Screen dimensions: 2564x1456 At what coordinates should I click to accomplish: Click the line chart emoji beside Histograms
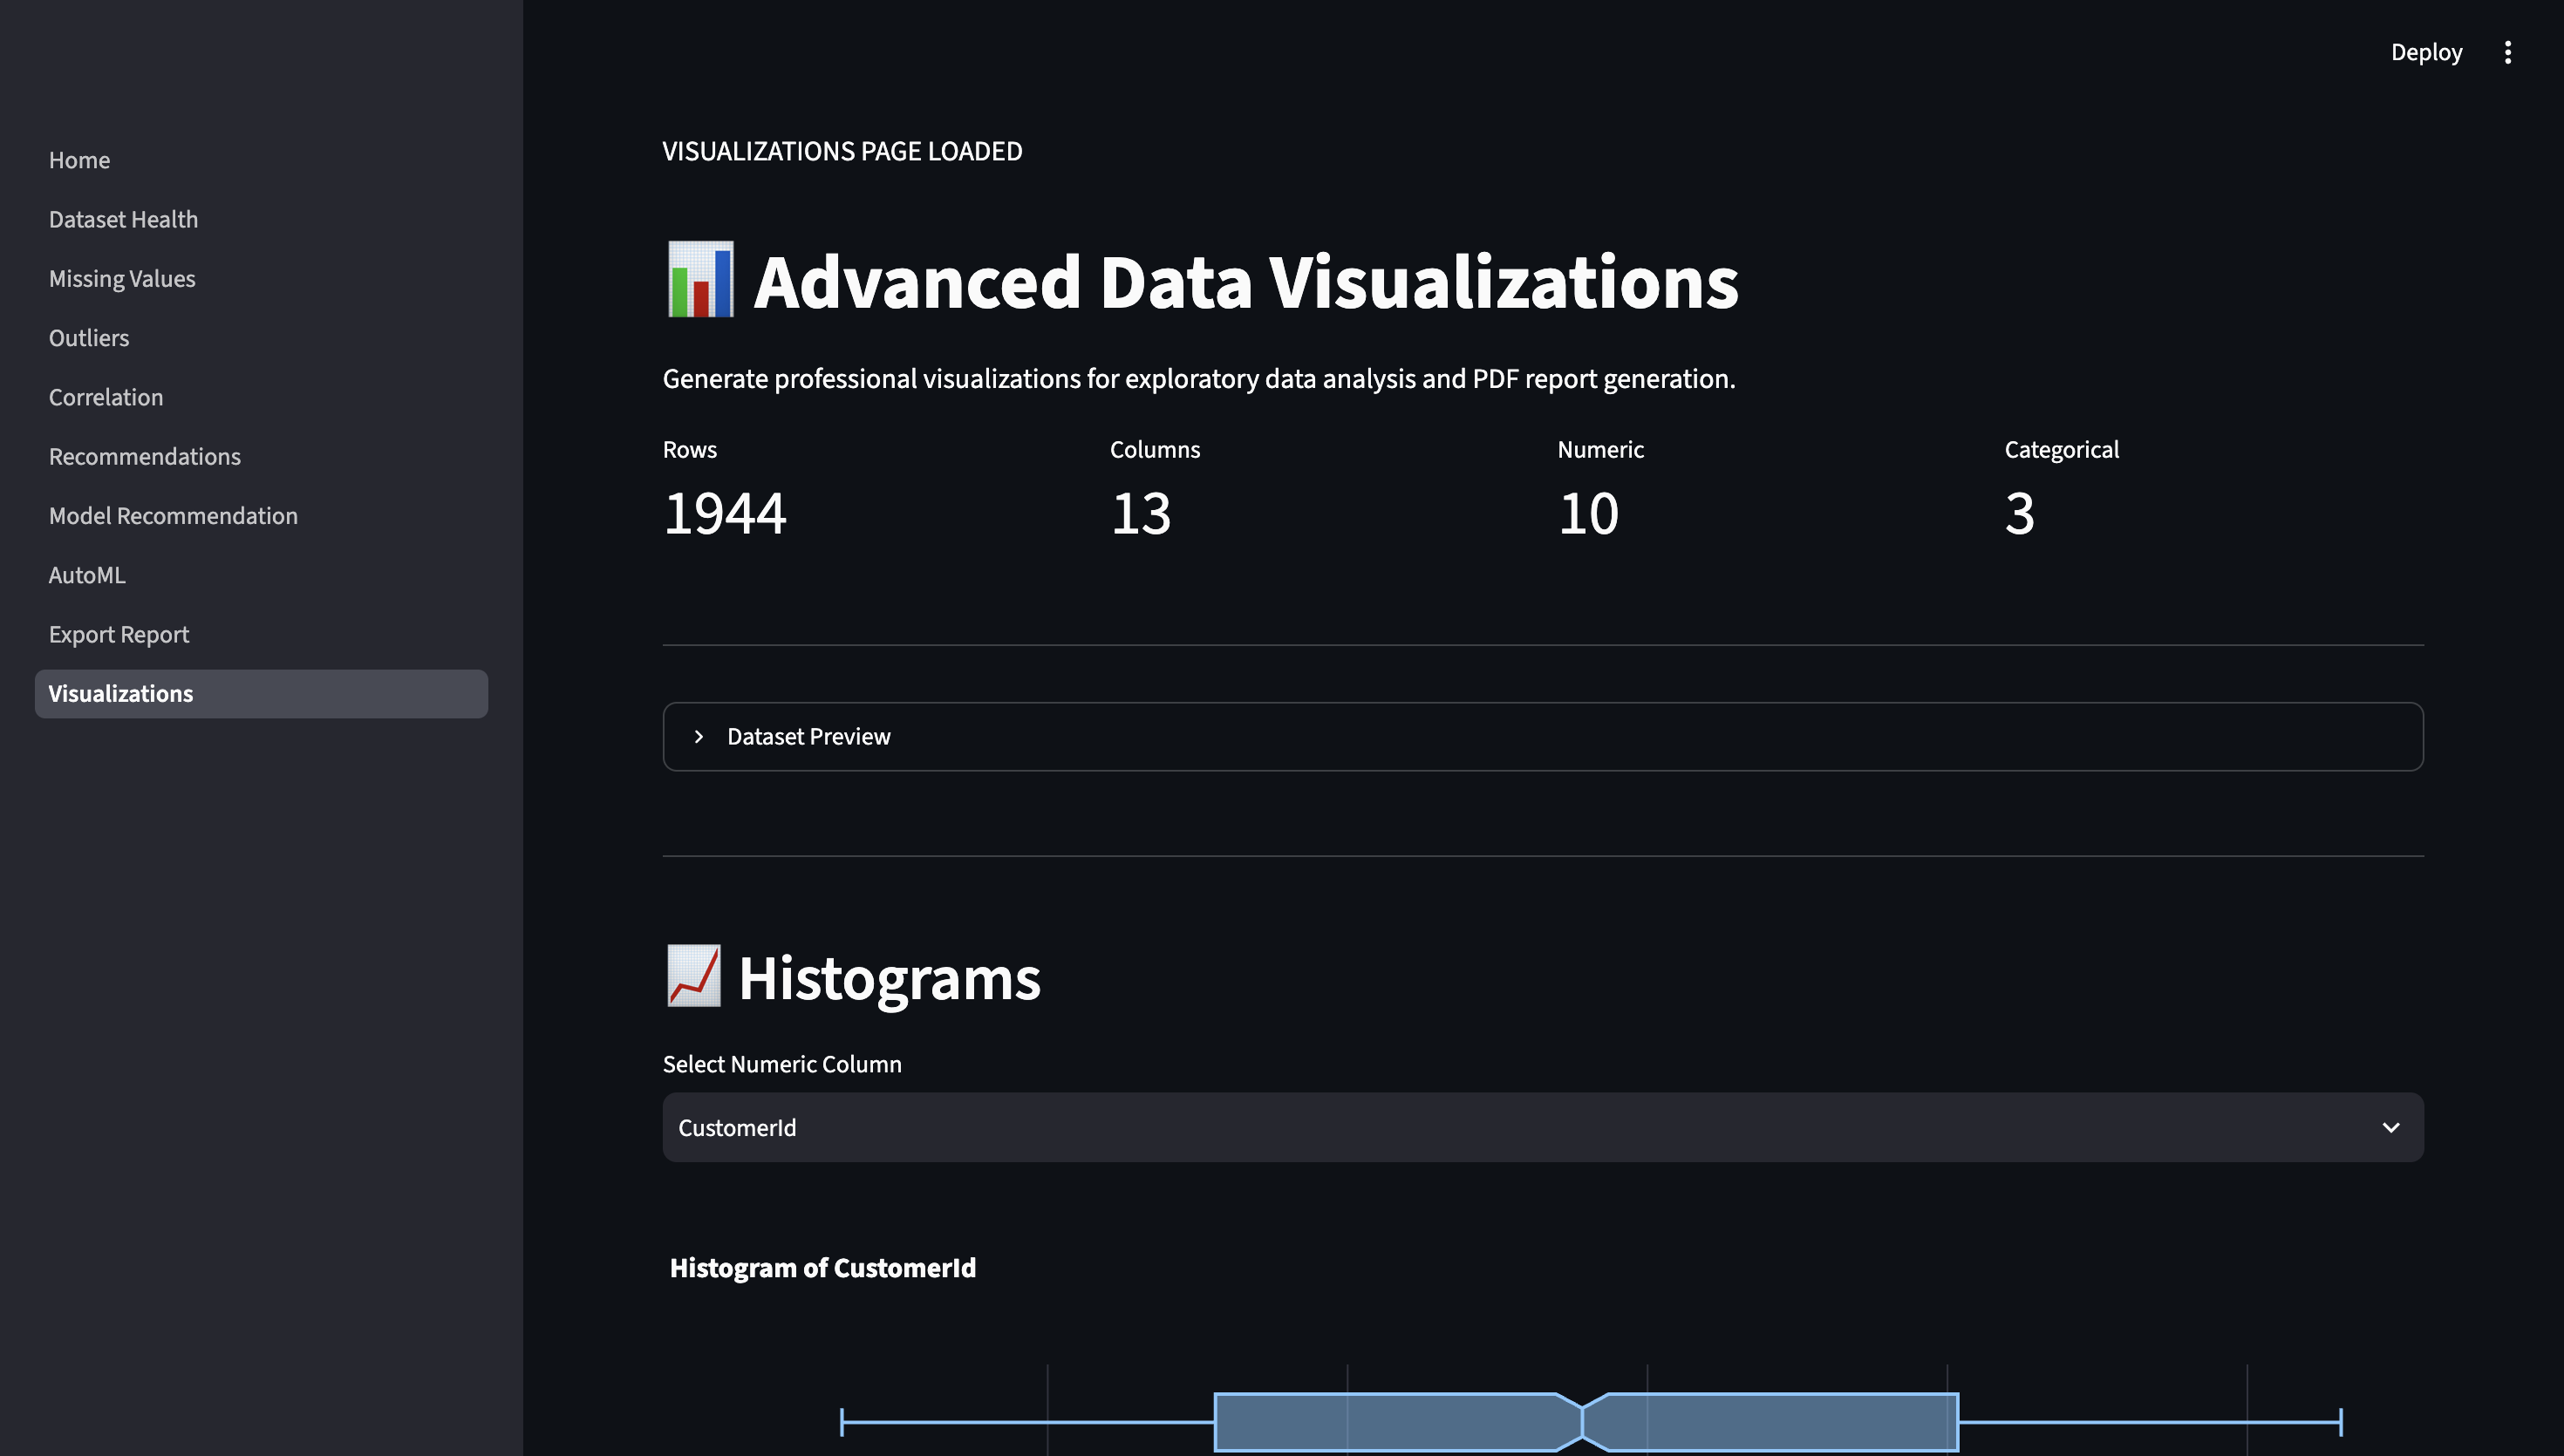point(693,976)
